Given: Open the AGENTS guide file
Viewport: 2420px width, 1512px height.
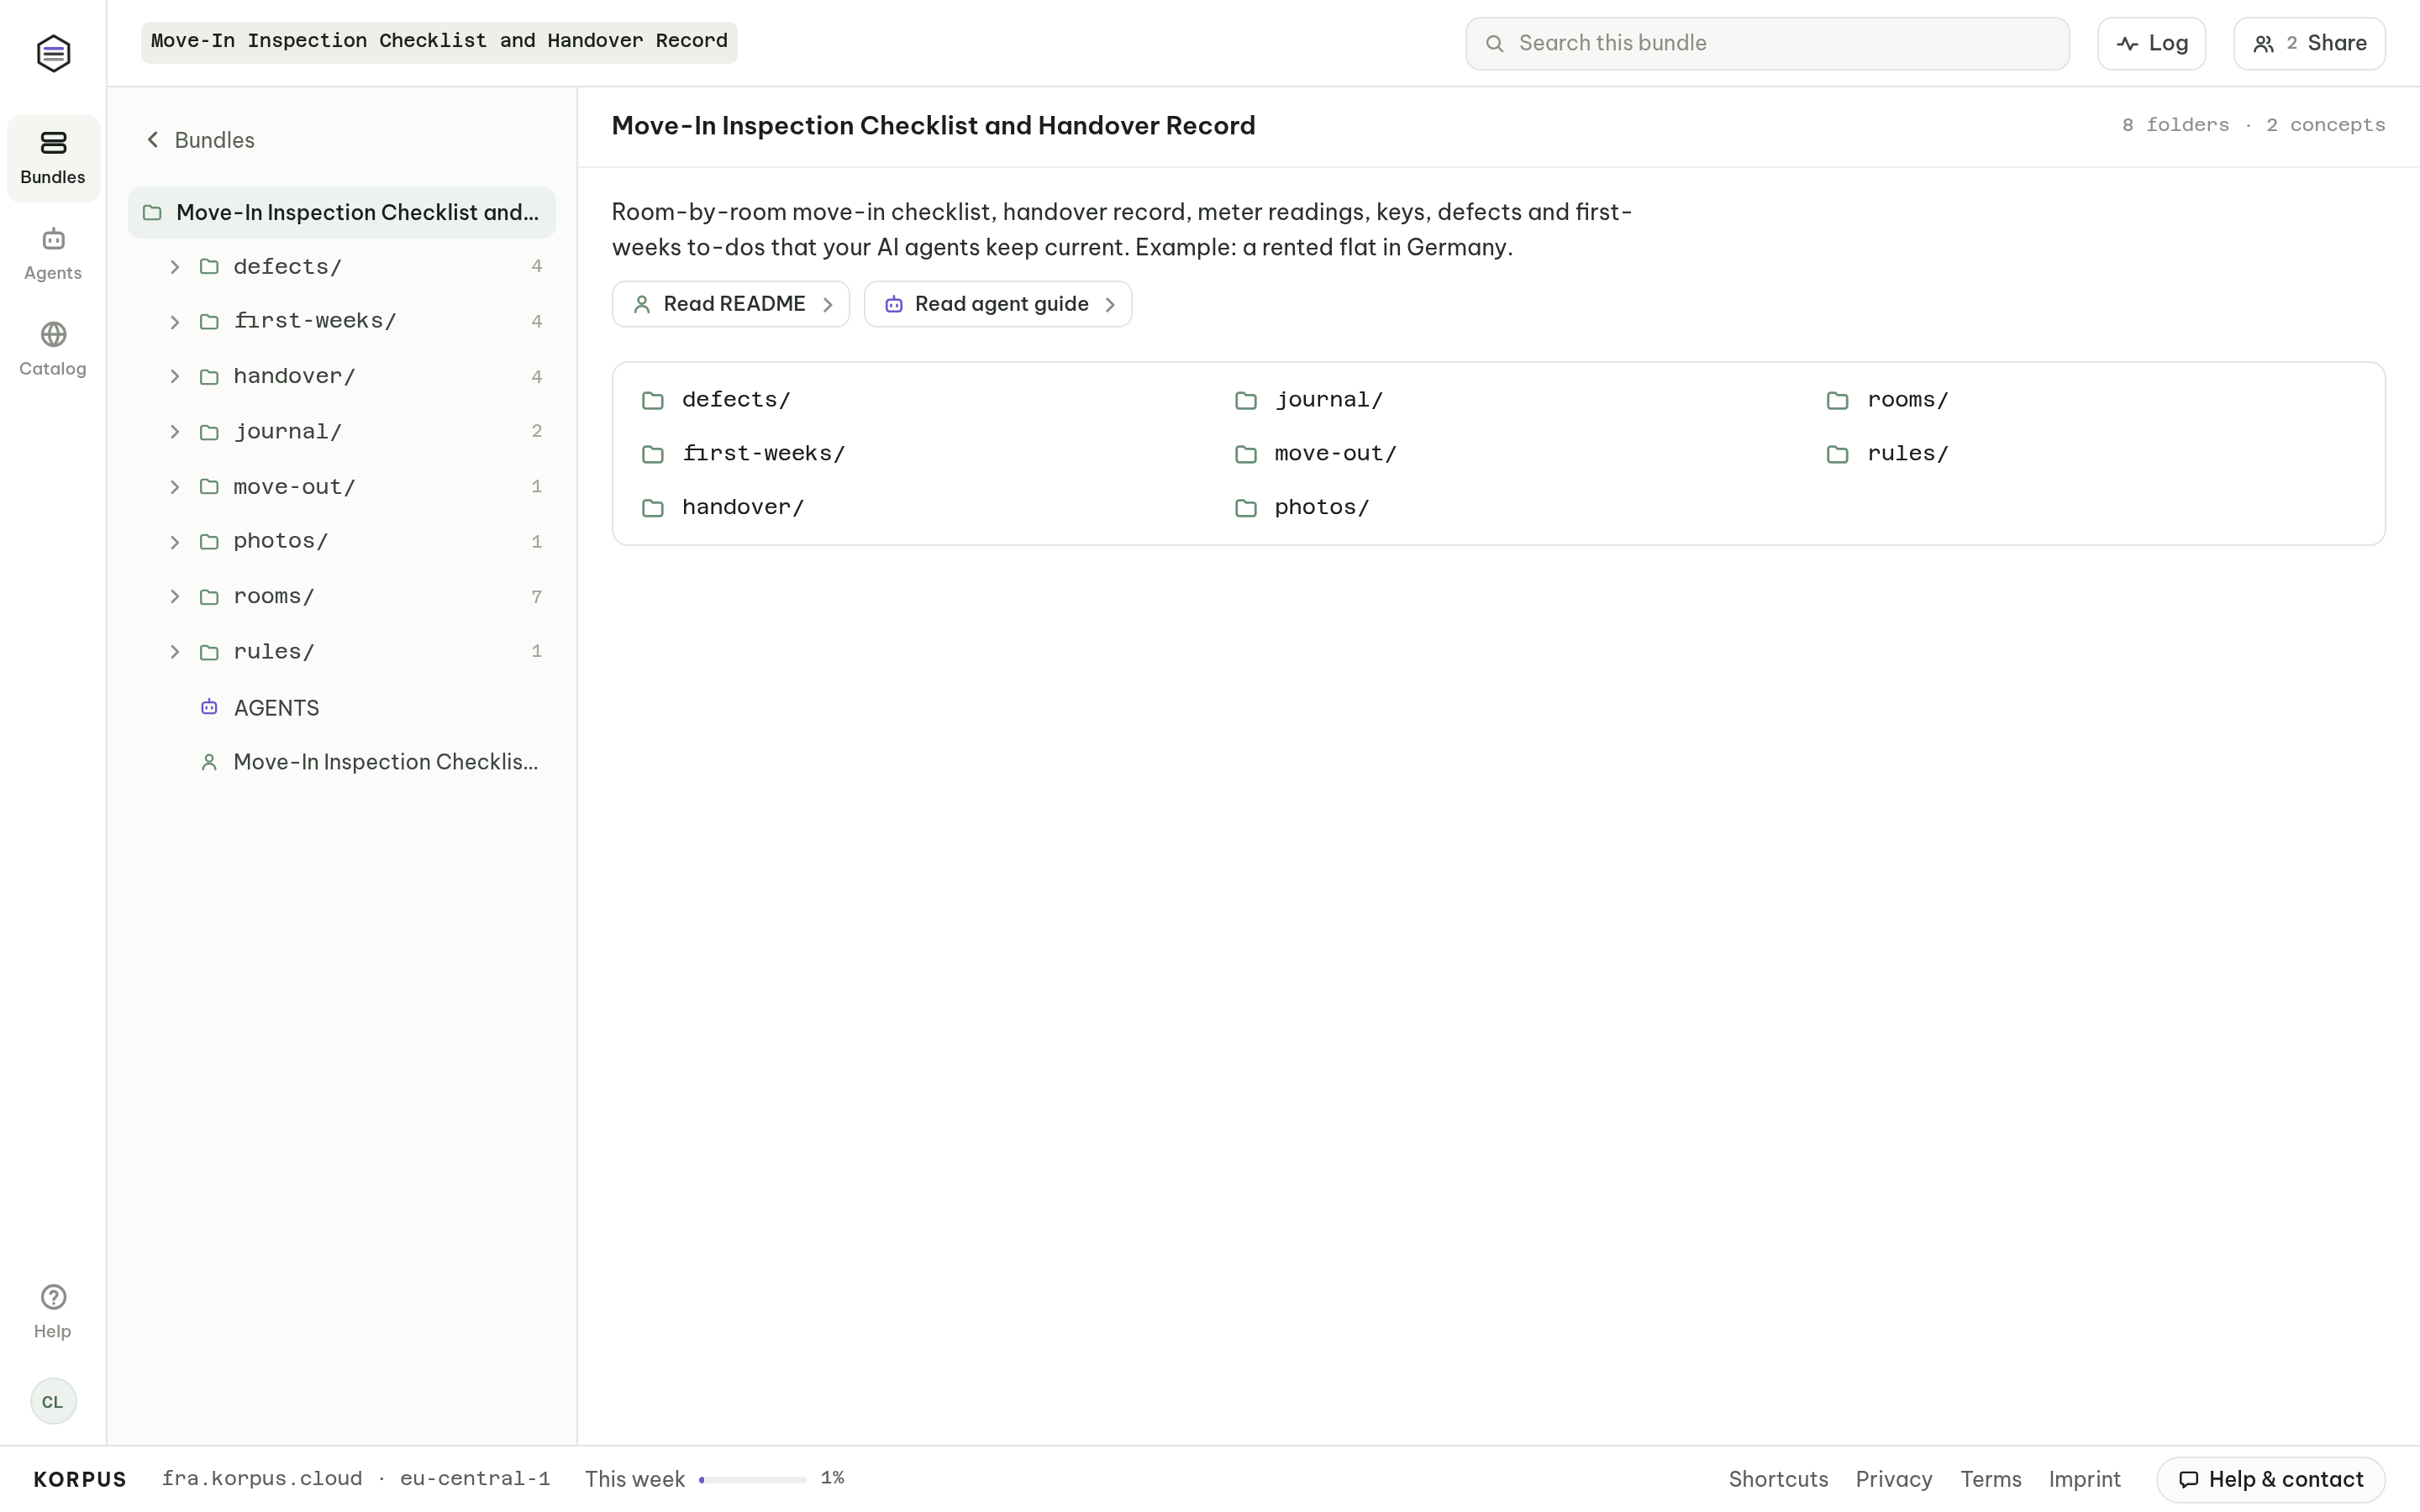Looking at the screenshot, I should click(342, 707).
